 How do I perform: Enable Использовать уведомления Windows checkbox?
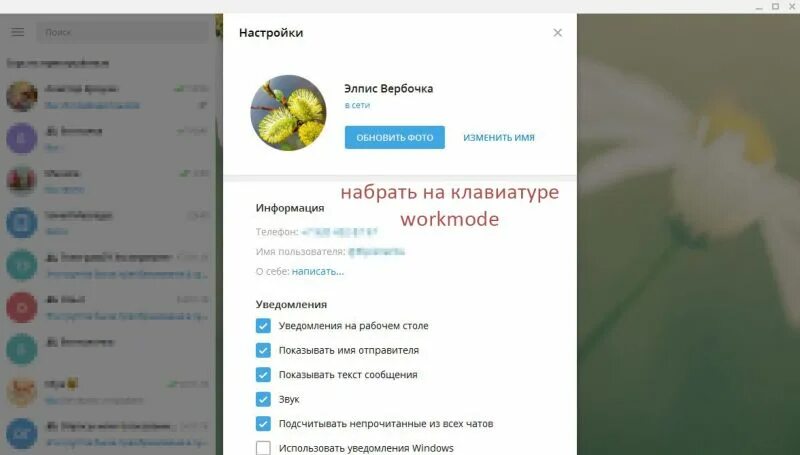click(263, 448)
